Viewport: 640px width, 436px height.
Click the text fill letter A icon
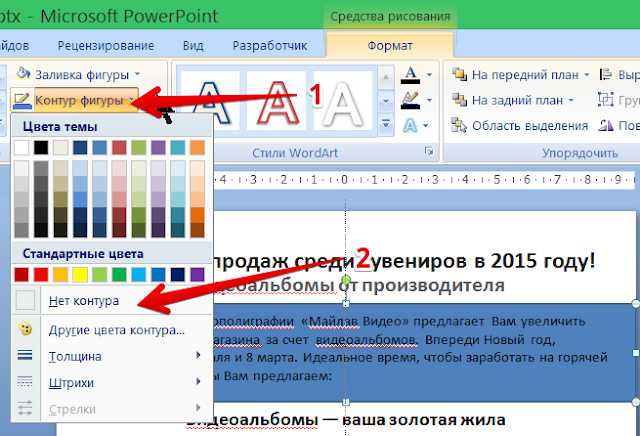[410, 75]
